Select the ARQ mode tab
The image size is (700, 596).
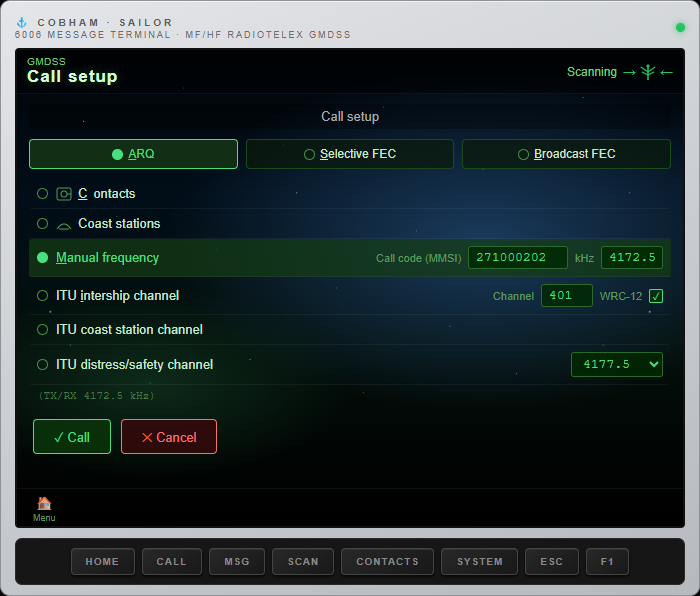(x=133, y=154)
